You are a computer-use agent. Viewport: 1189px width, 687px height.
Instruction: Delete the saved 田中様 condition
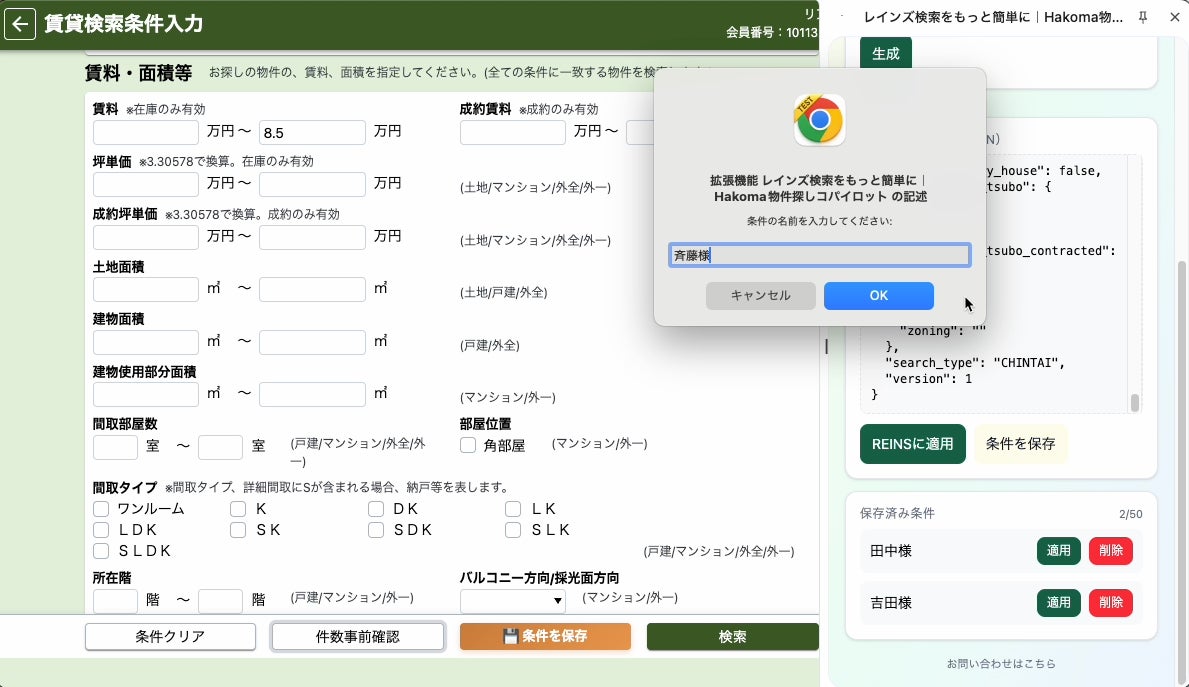click(1110, 551)
